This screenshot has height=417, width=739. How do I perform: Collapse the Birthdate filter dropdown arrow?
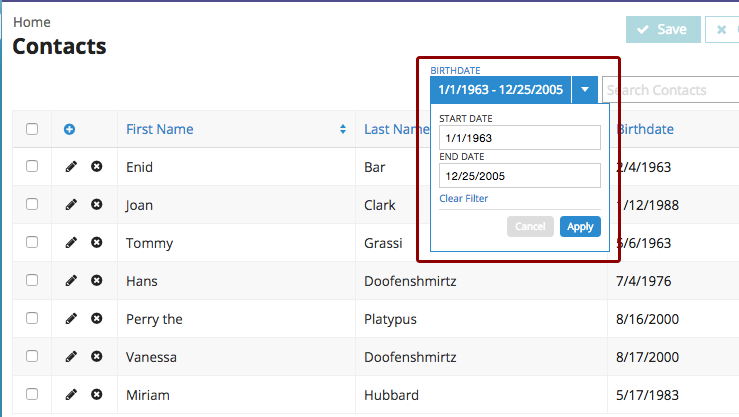(585, 90)
